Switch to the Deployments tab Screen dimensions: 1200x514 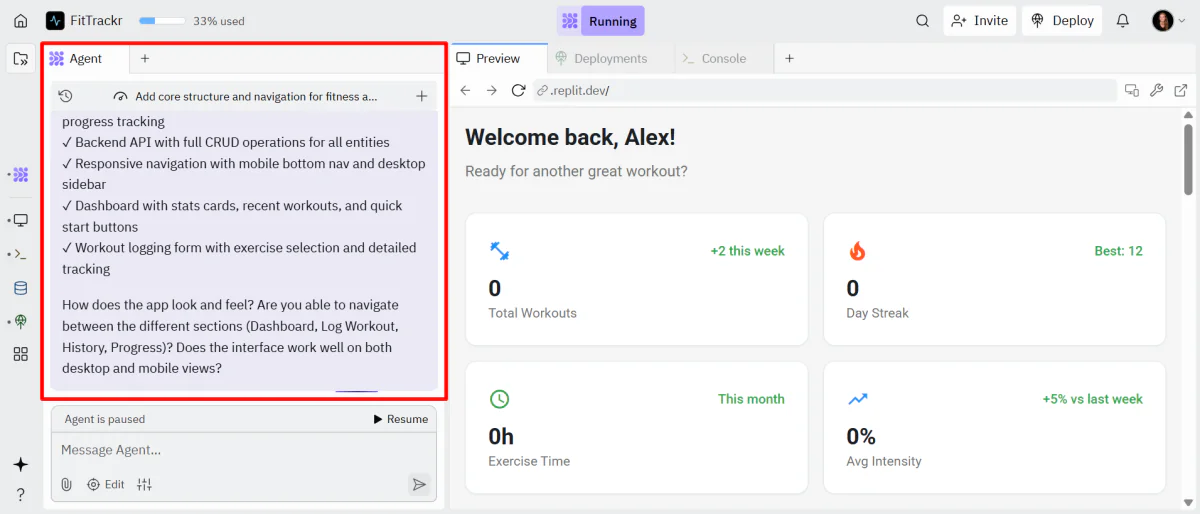601,58
